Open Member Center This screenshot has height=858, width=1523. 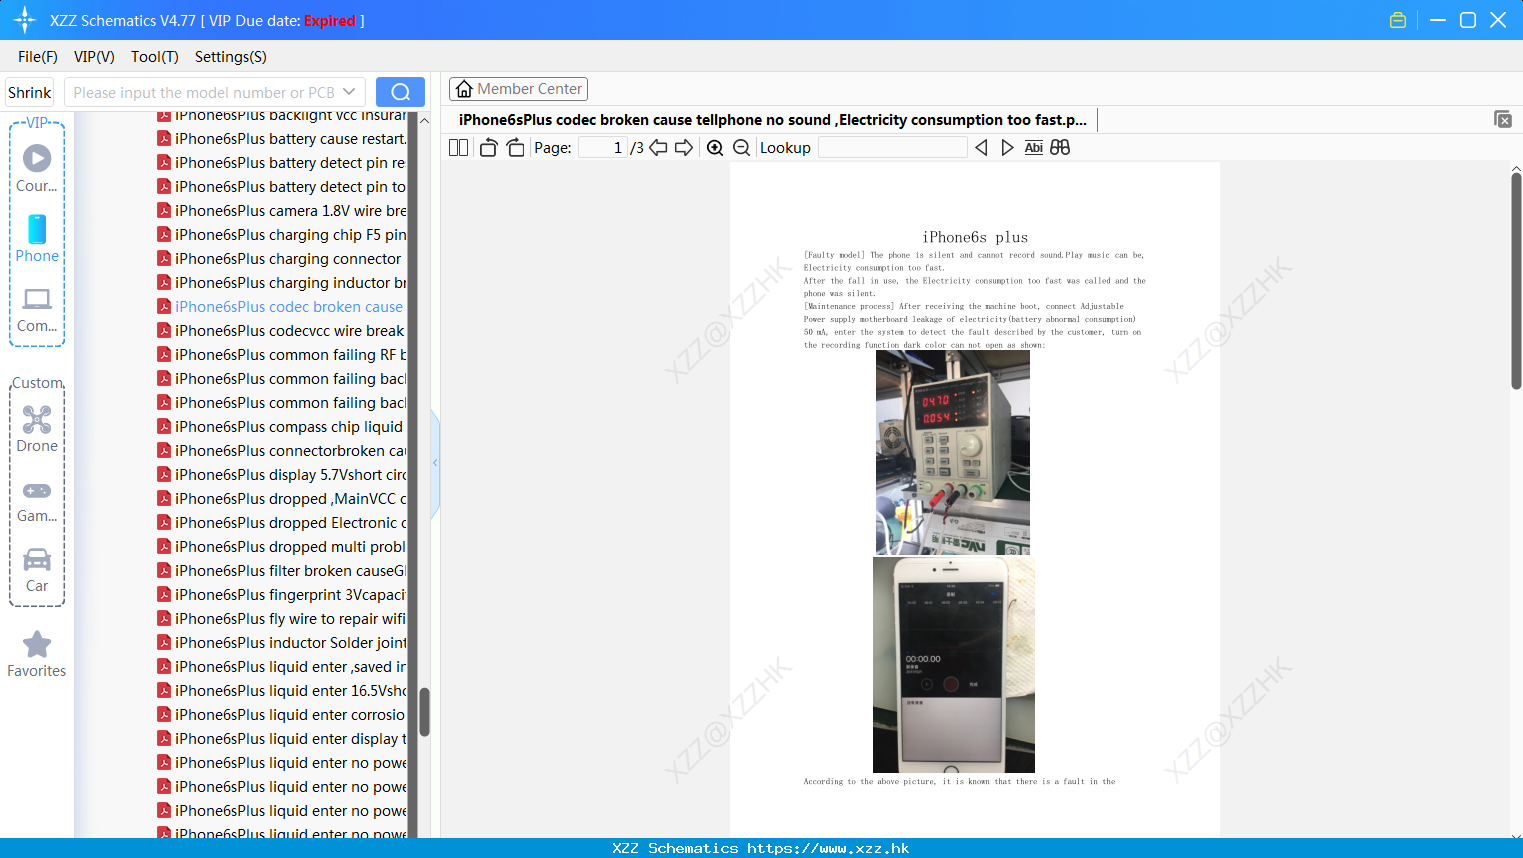518,89
